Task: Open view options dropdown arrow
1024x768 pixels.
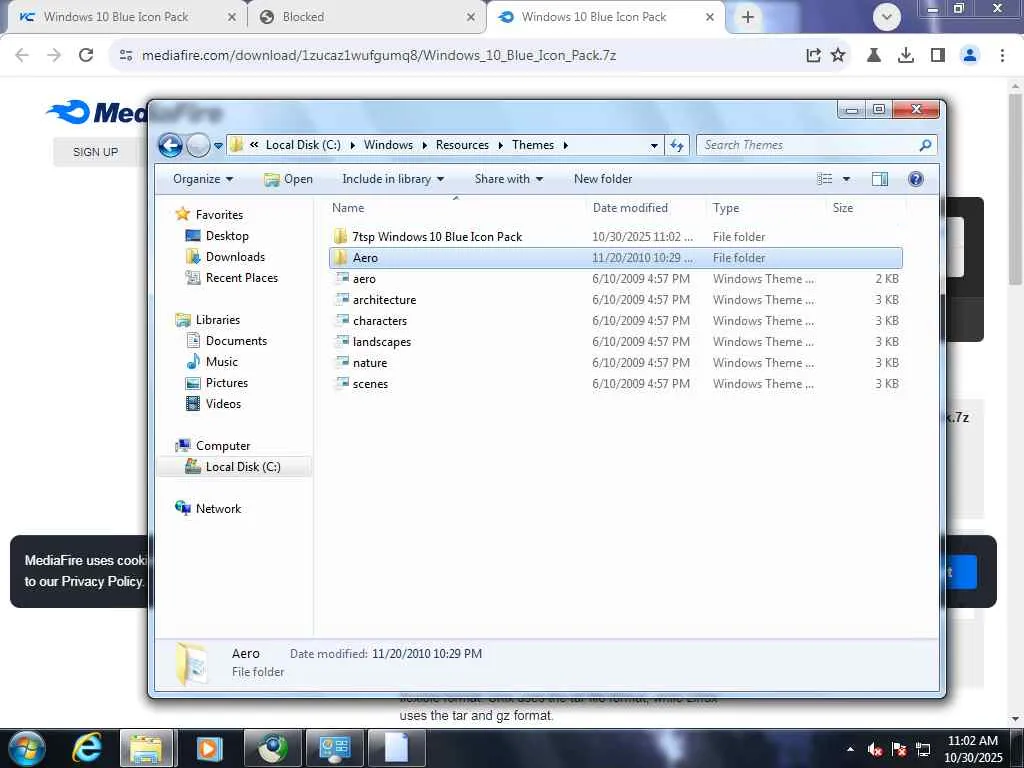Action: (x=846, y=179)
